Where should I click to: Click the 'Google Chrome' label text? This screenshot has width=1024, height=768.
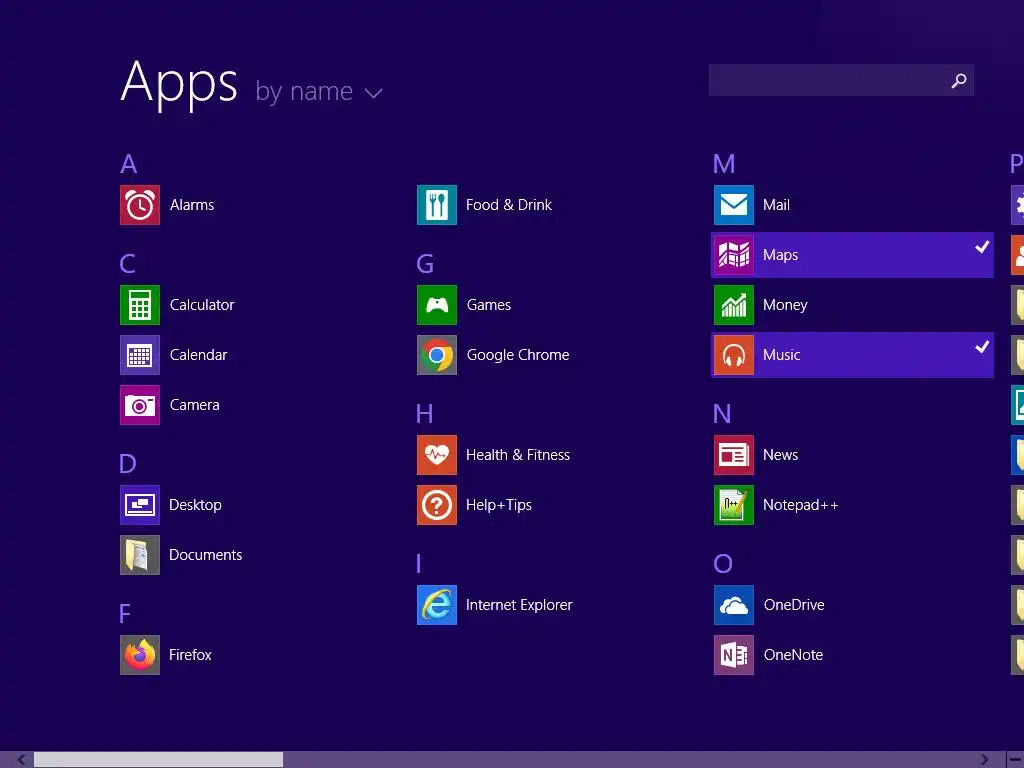click(518, 355)
